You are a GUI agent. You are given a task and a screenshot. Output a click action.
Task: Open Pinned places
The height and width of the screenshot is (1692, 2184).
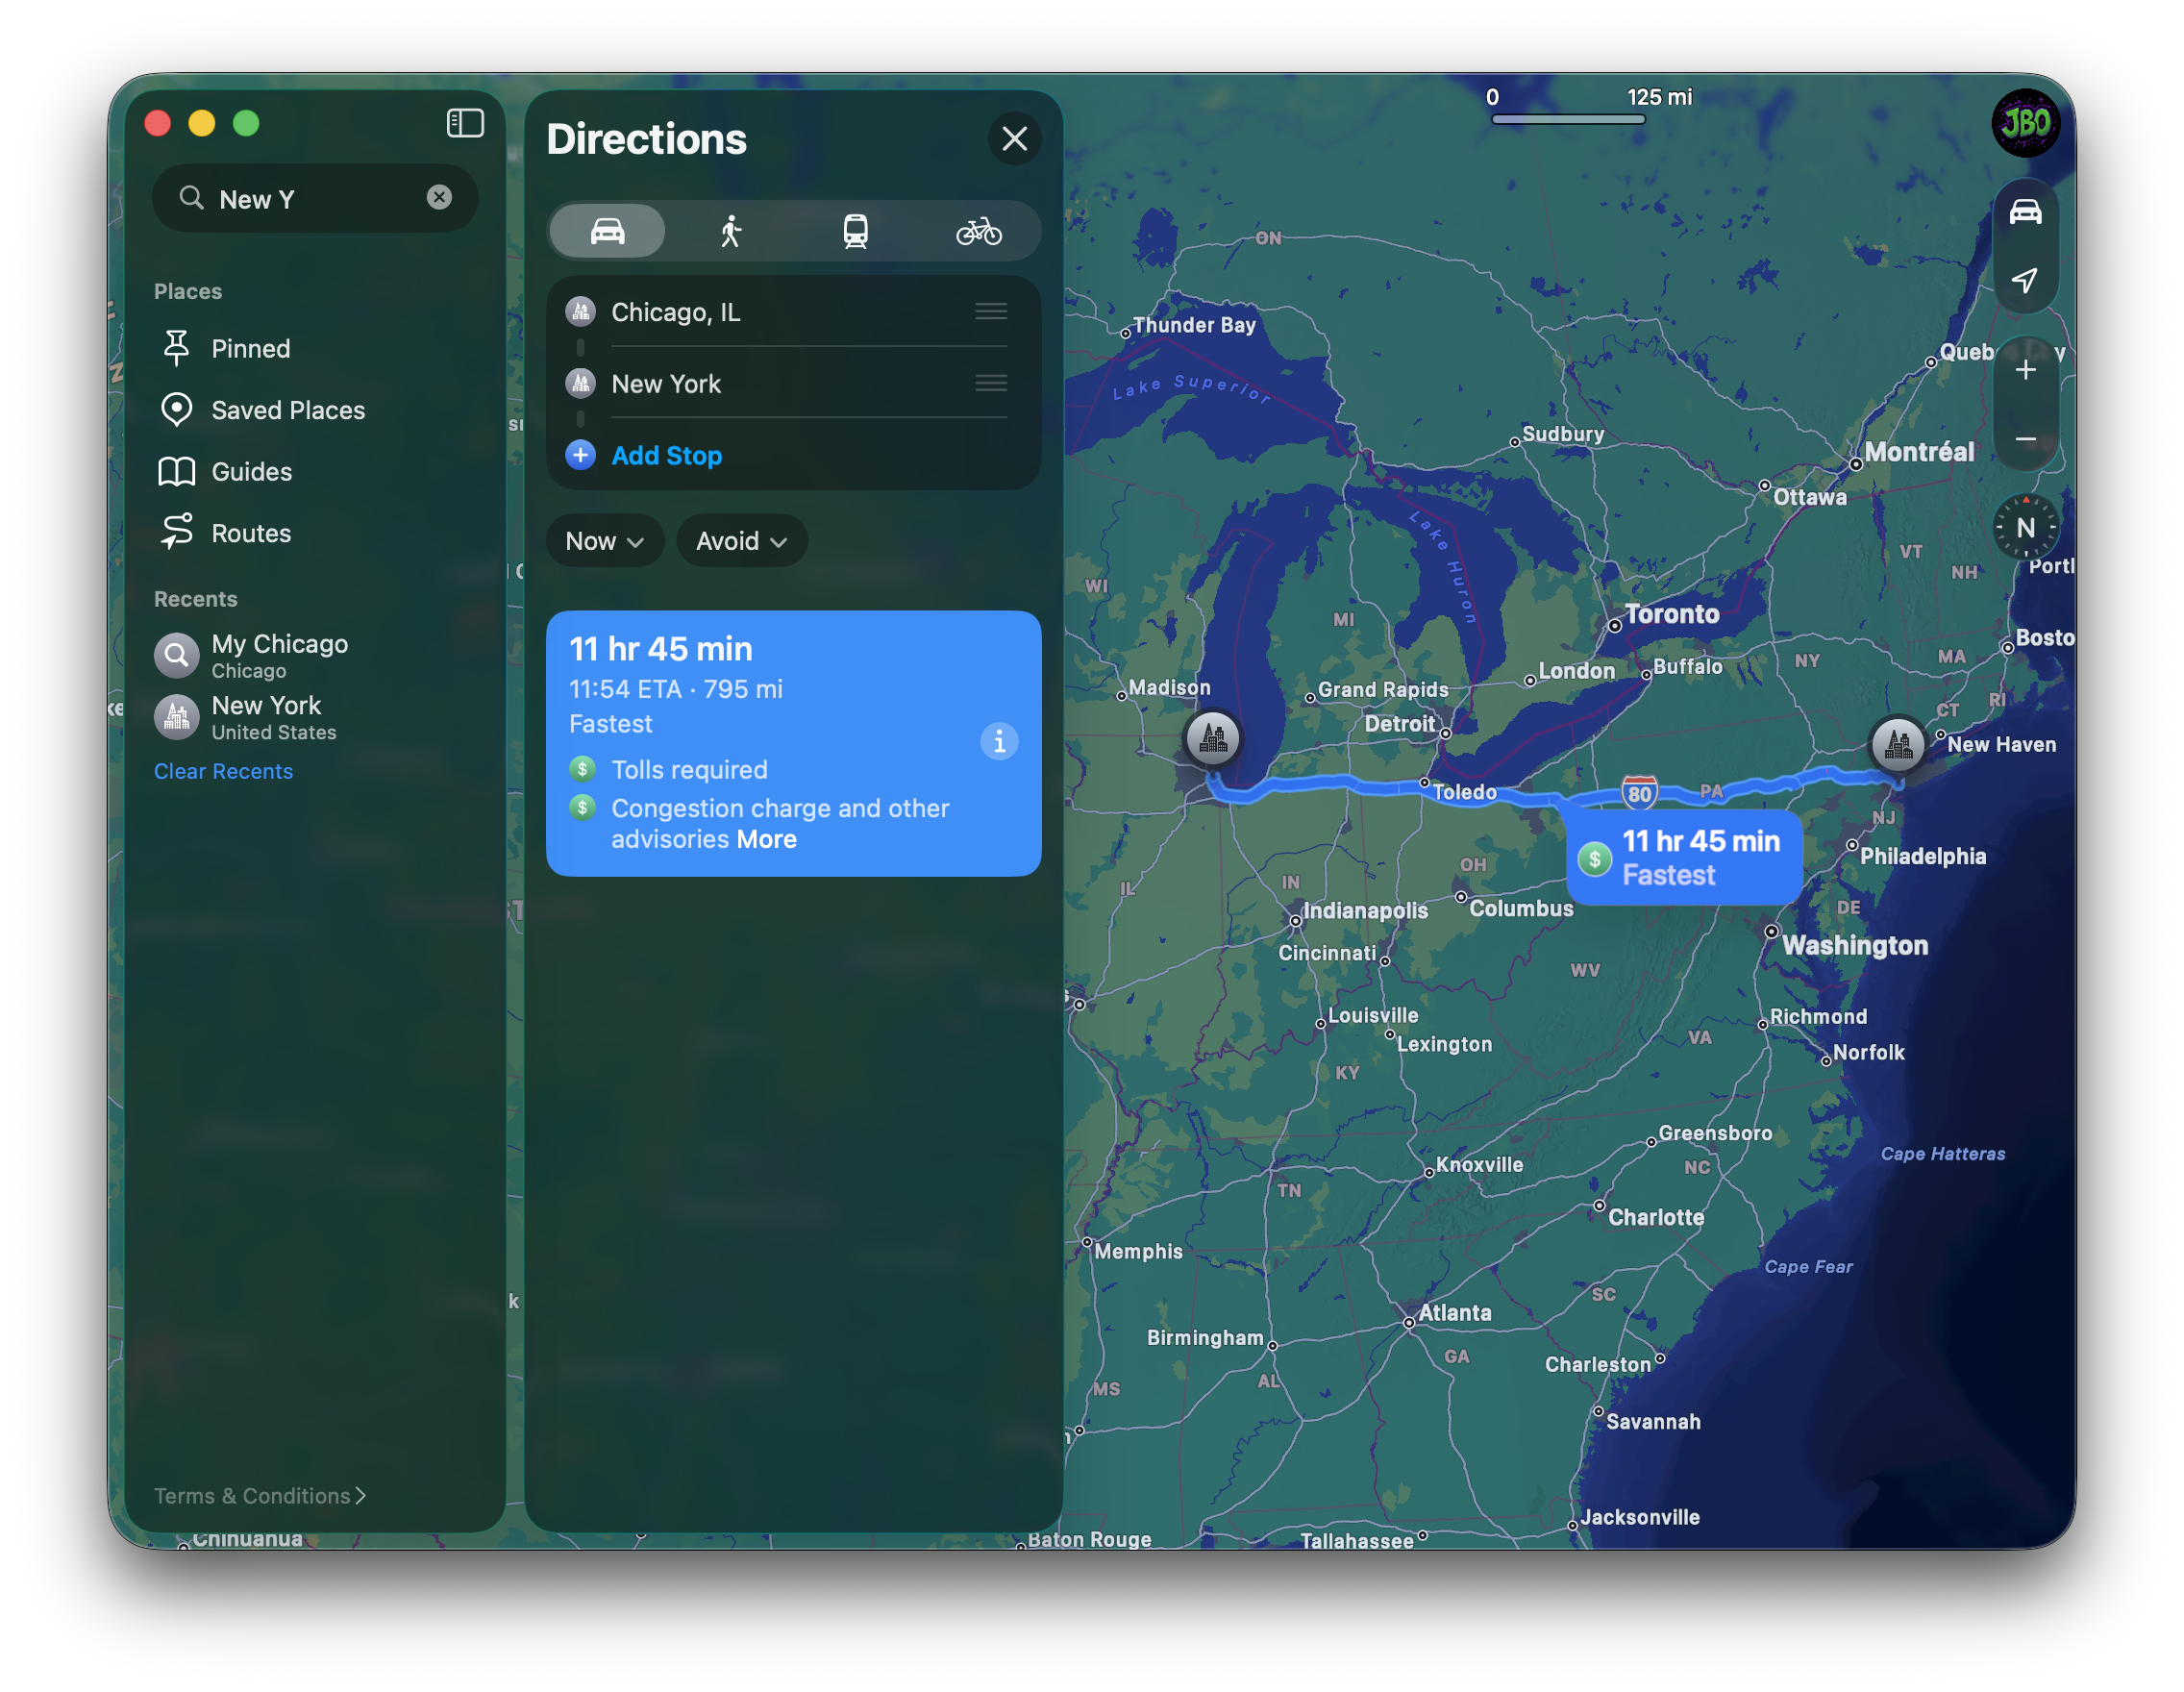coord(250,349)
